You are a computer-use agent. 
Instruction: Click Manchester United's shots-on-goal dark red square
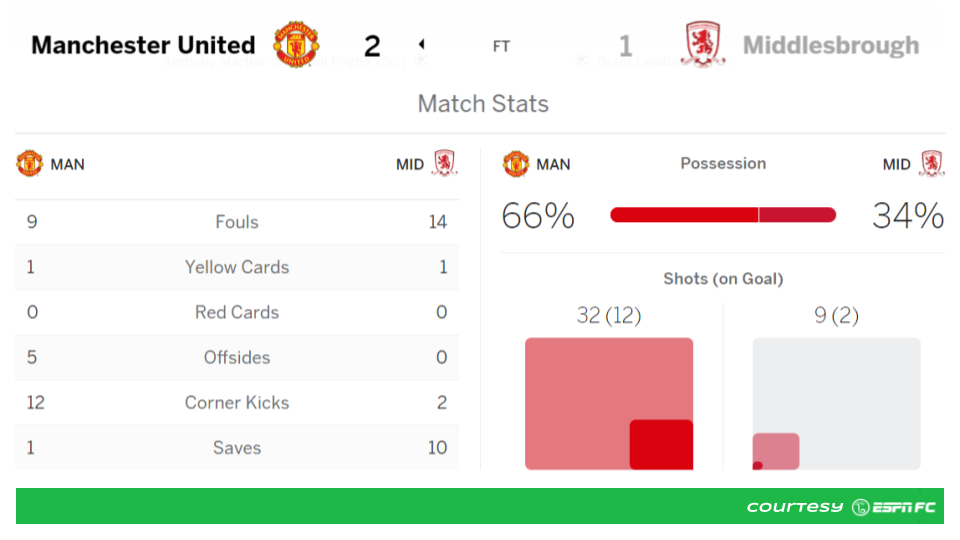tap(661, 444)
